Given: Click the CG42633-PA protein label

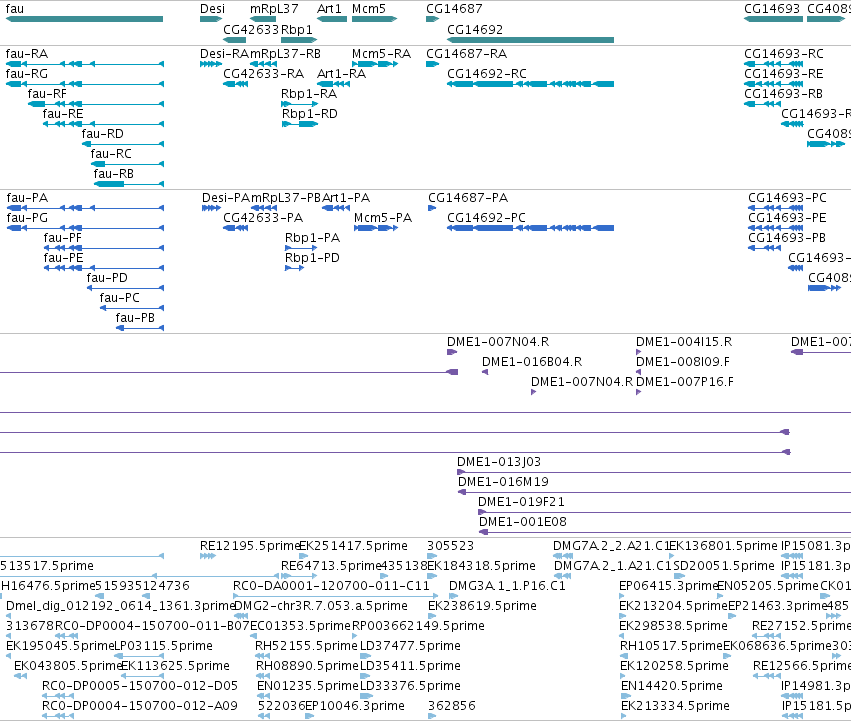Looking at the screenshot, I should point(263,218).
